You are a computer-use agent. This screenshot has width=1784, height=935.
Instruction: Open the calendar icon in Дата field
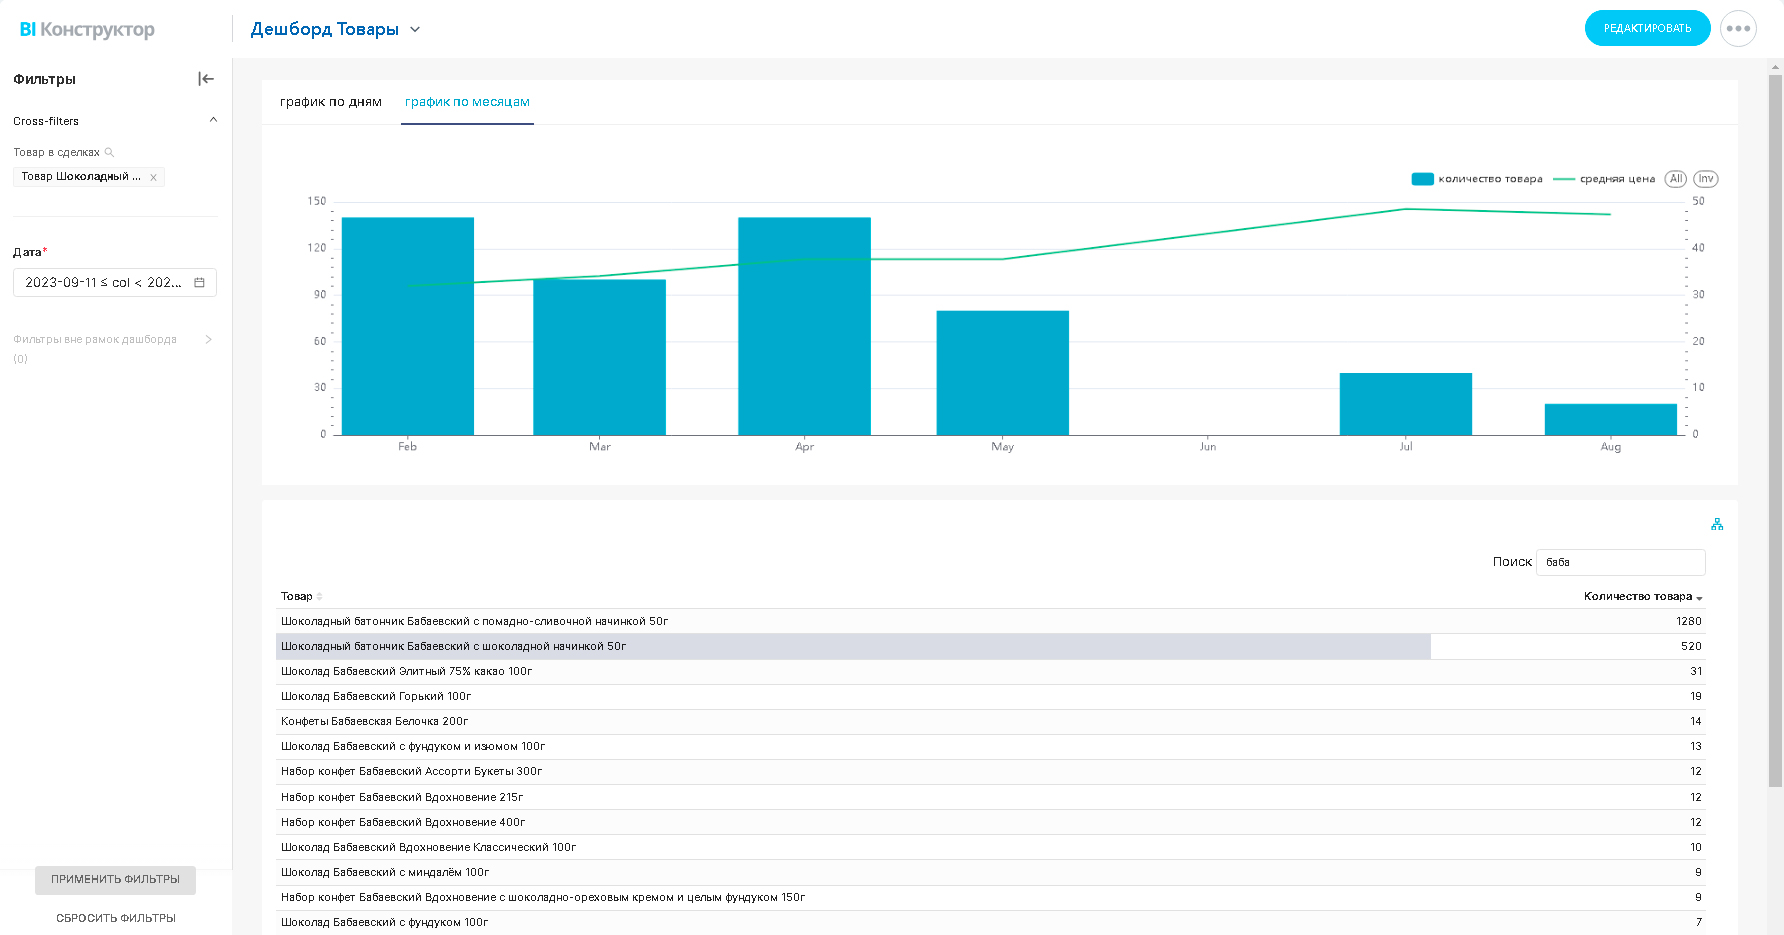coord(199,283)
